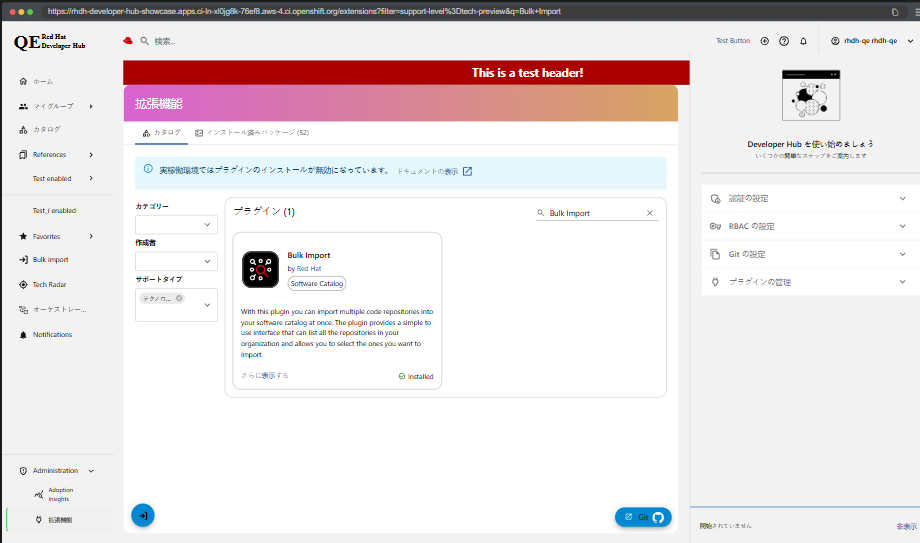Open the ドキュメントの表示 link
920x543 pixels.
tap(428, 171)
